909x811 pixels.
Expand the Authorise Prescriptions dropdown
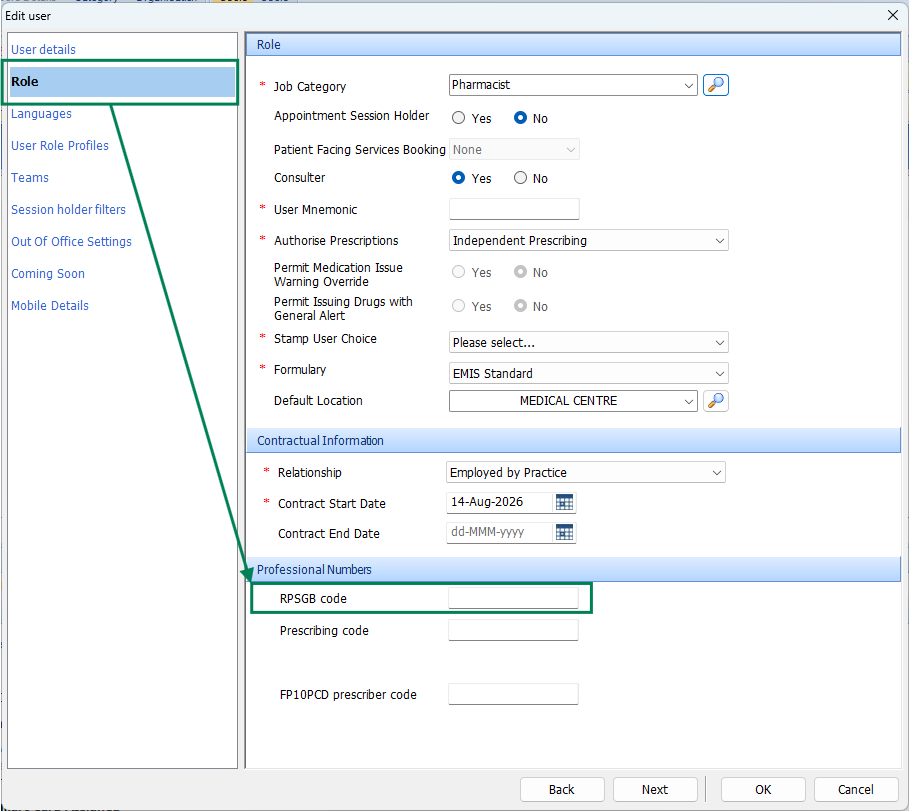[x=588, y=241]
